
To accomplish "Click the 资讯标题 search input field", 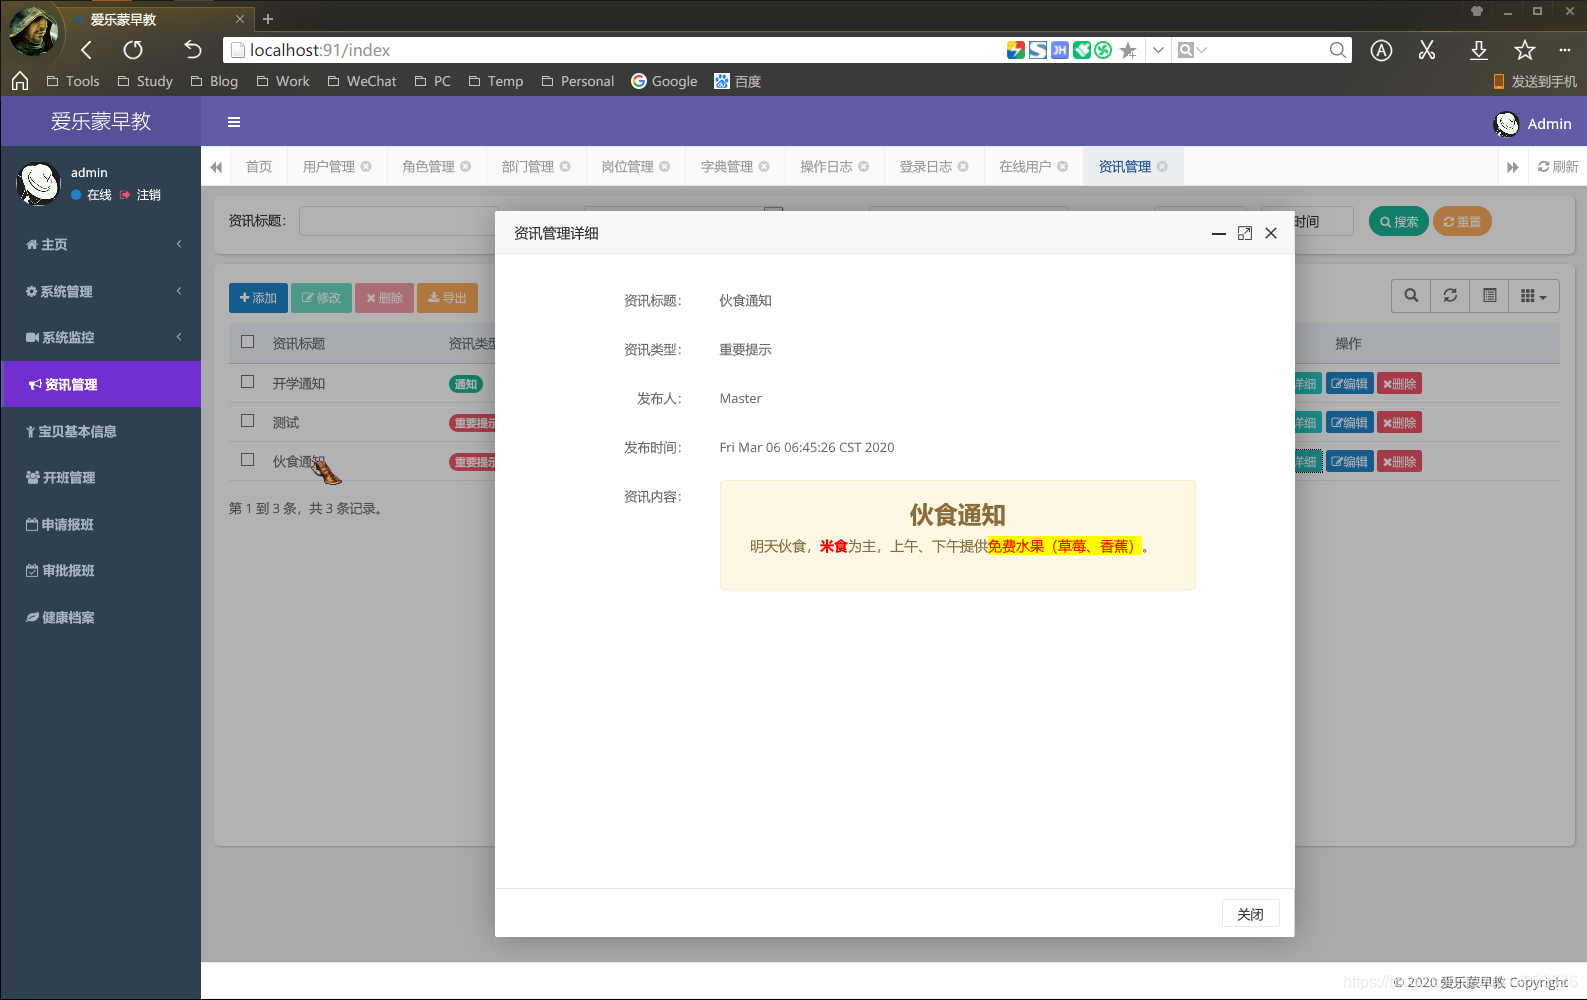I will pyautogui.click(x=398, y=221).
